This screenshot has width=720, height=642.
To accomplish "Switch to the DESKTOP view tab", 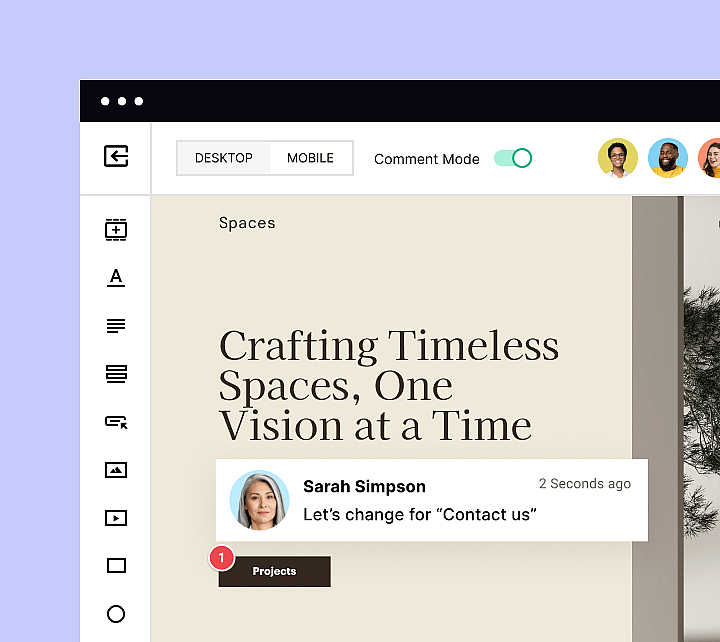I will coord(223,158).
